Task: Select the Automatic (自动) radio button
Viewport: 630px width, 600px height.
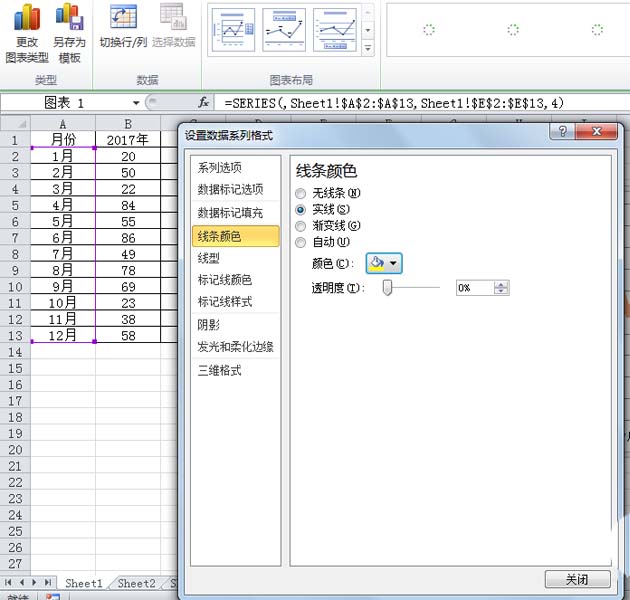Action: pyautogui.click(x=301, y=241)
